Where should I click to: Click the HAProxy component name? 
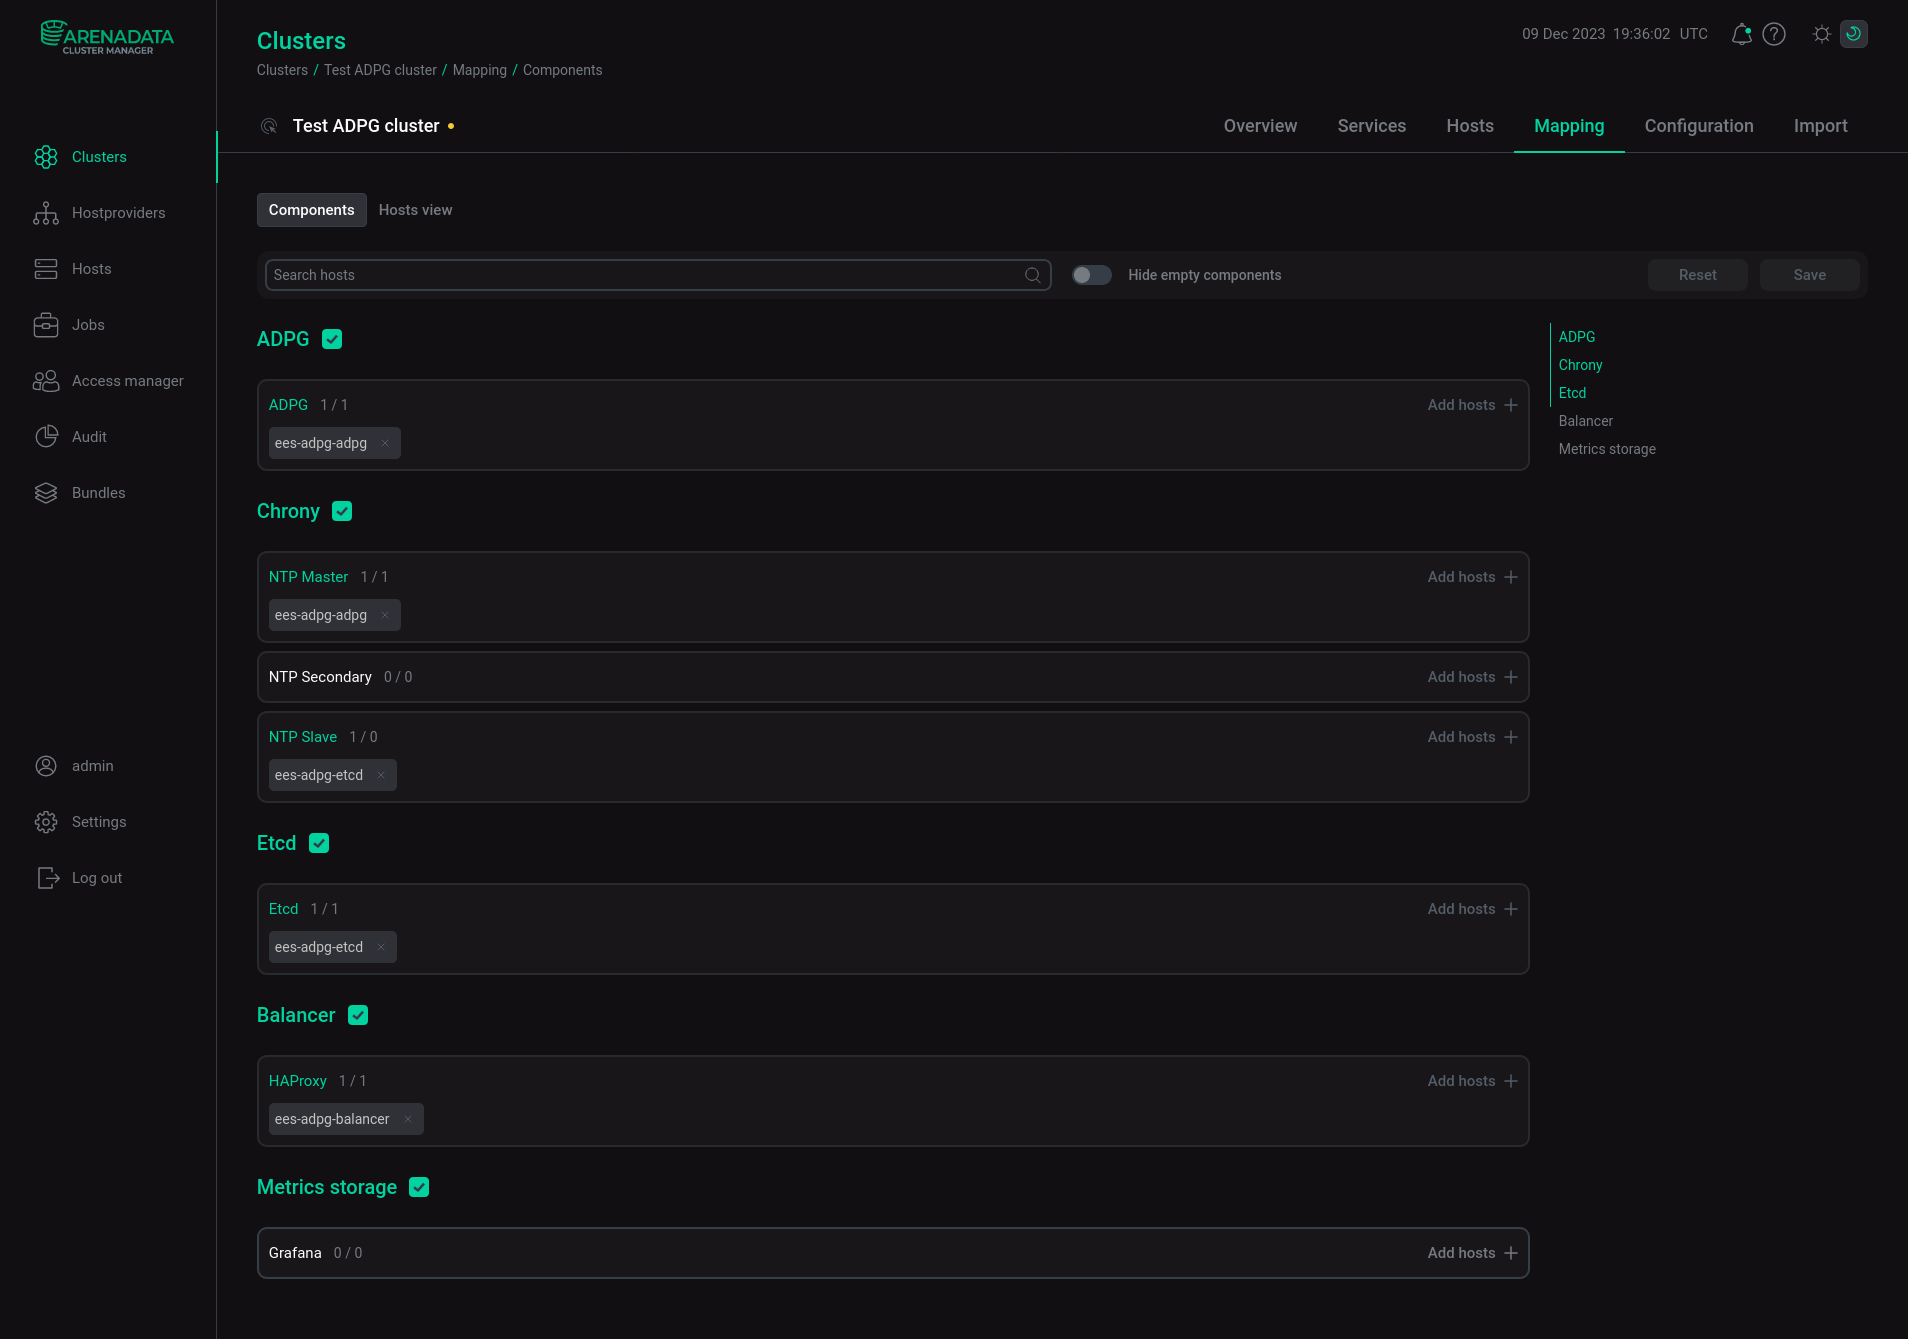click(297, 1081)
